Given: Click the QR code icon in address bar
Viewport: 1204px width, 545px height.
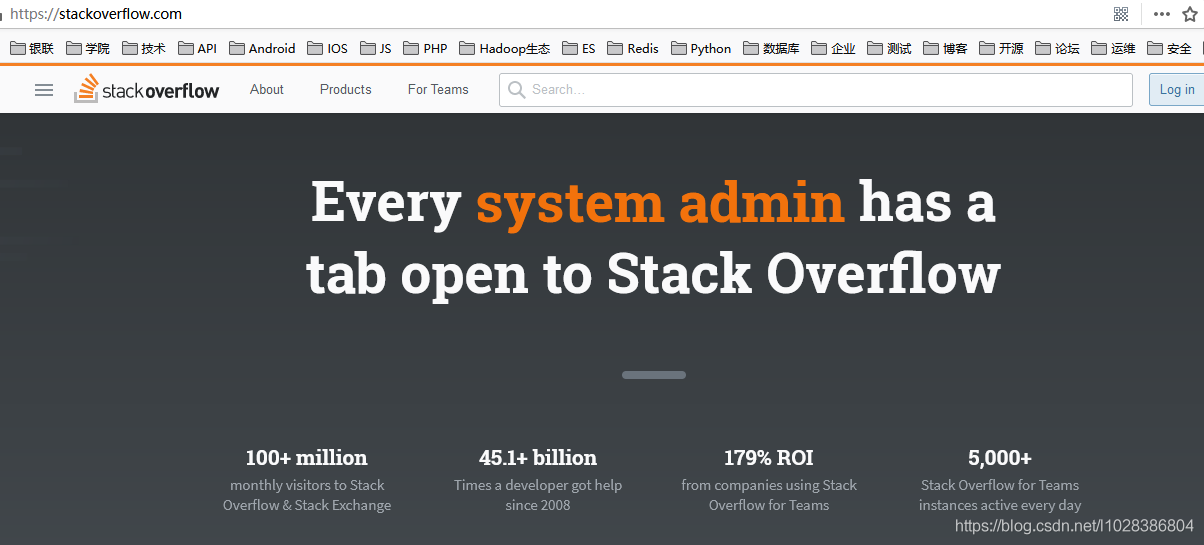Looking at the screenshot, I should [1121, 14].
